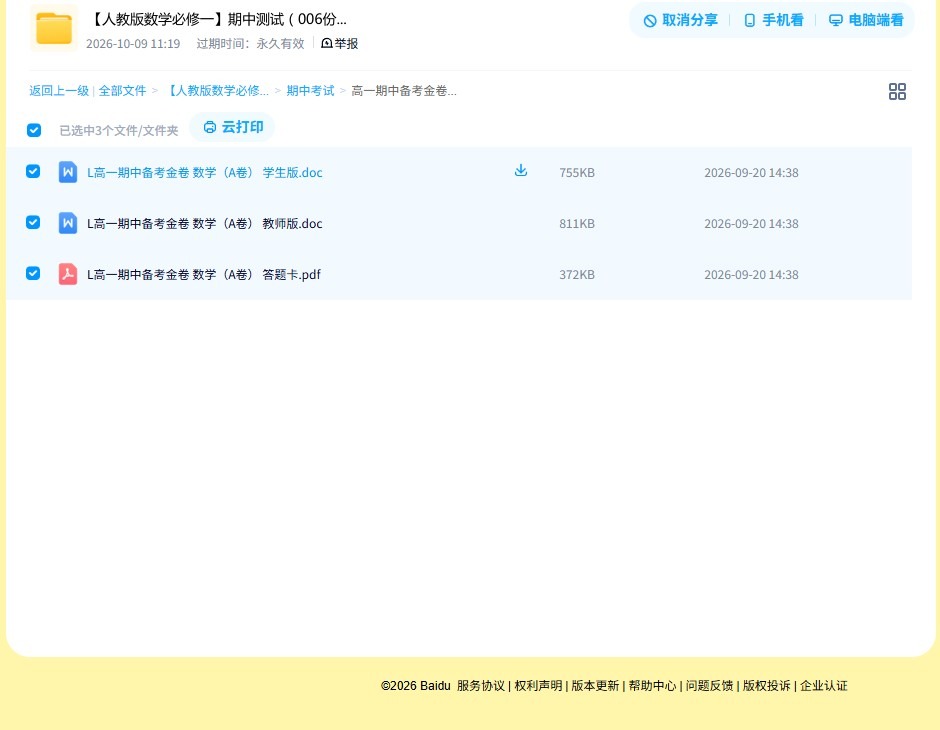
Task: Open the 版本更新 footer link
Action: [x=595, y=686]
